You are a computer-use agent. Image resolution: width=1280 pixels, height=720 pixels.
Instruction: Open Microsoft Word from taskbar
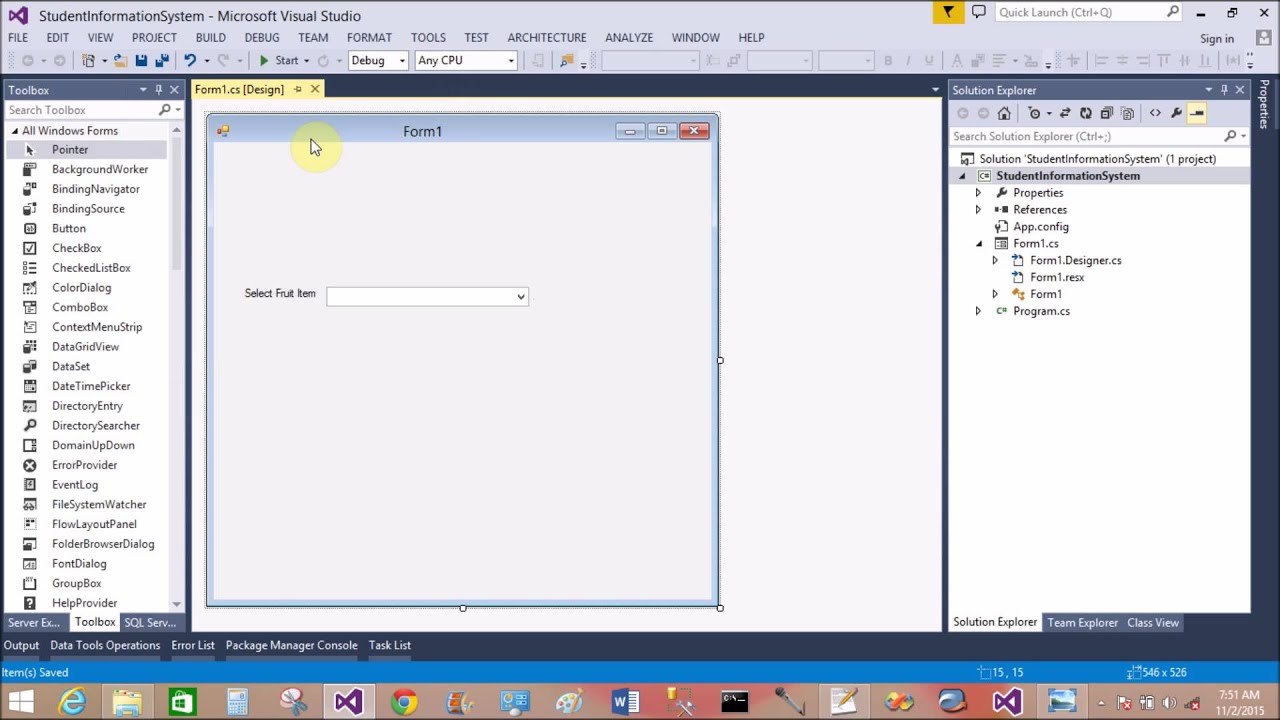point(626,702)
